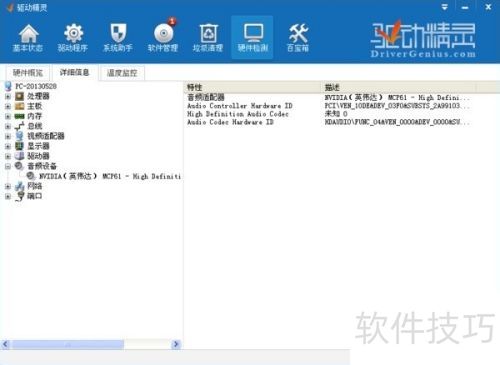Select the PC-20130528 root label

[36, 86]
